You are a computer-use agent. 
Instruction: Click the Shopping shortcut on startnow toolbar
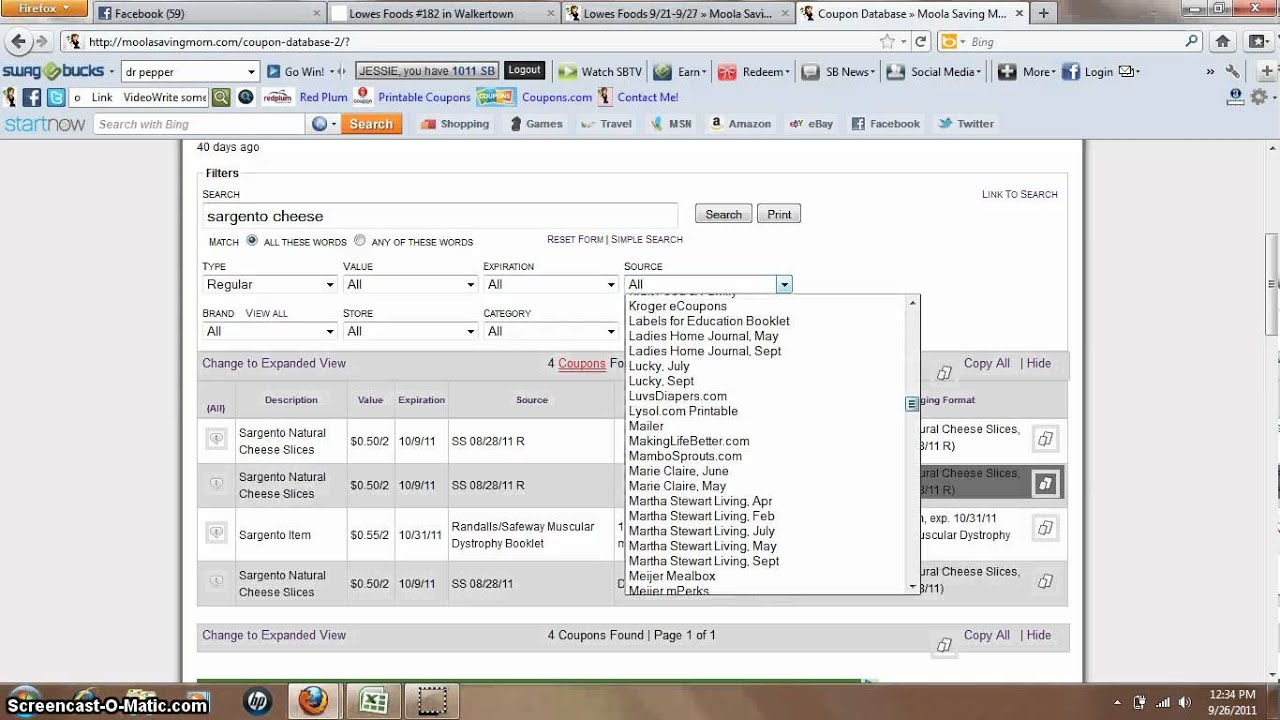(x=455, y=124)
